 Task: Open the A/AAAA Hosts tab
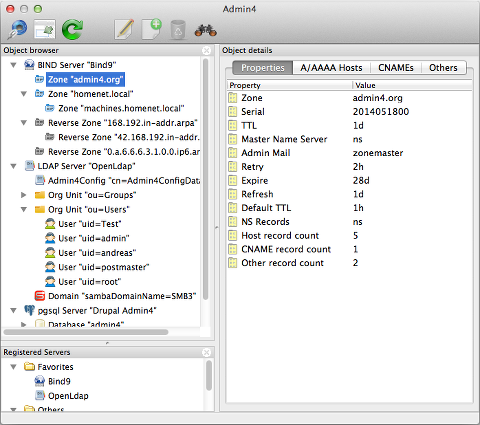331,68
